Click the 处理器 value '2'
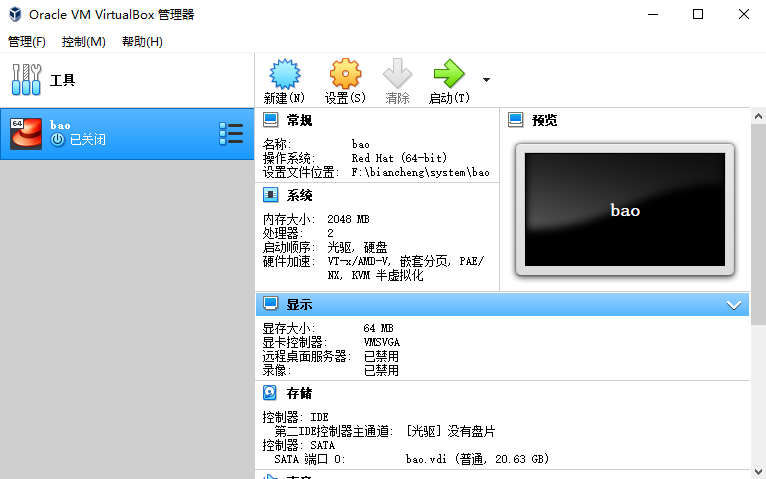This screenshot has width=766, height=479. pos(330,233)
